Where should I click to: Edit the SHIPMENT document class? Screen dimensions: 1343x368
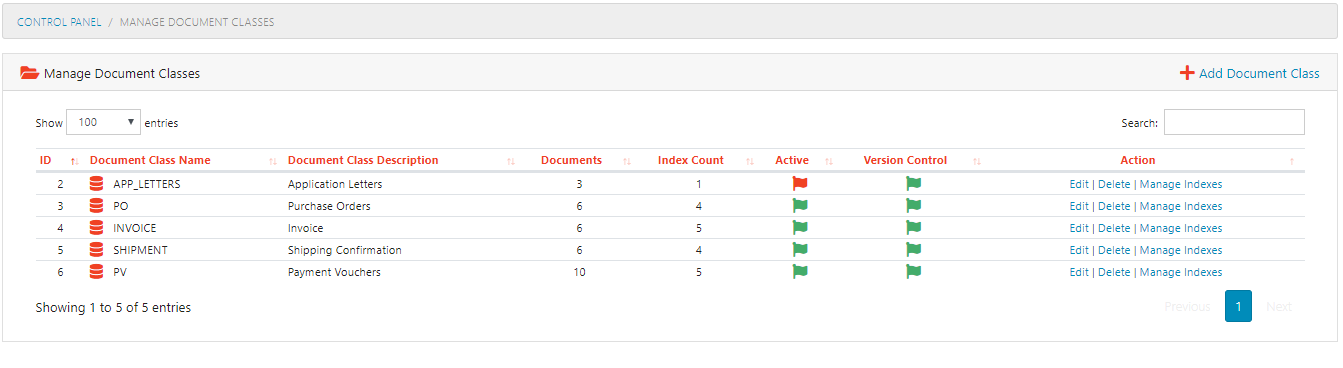1079,250
